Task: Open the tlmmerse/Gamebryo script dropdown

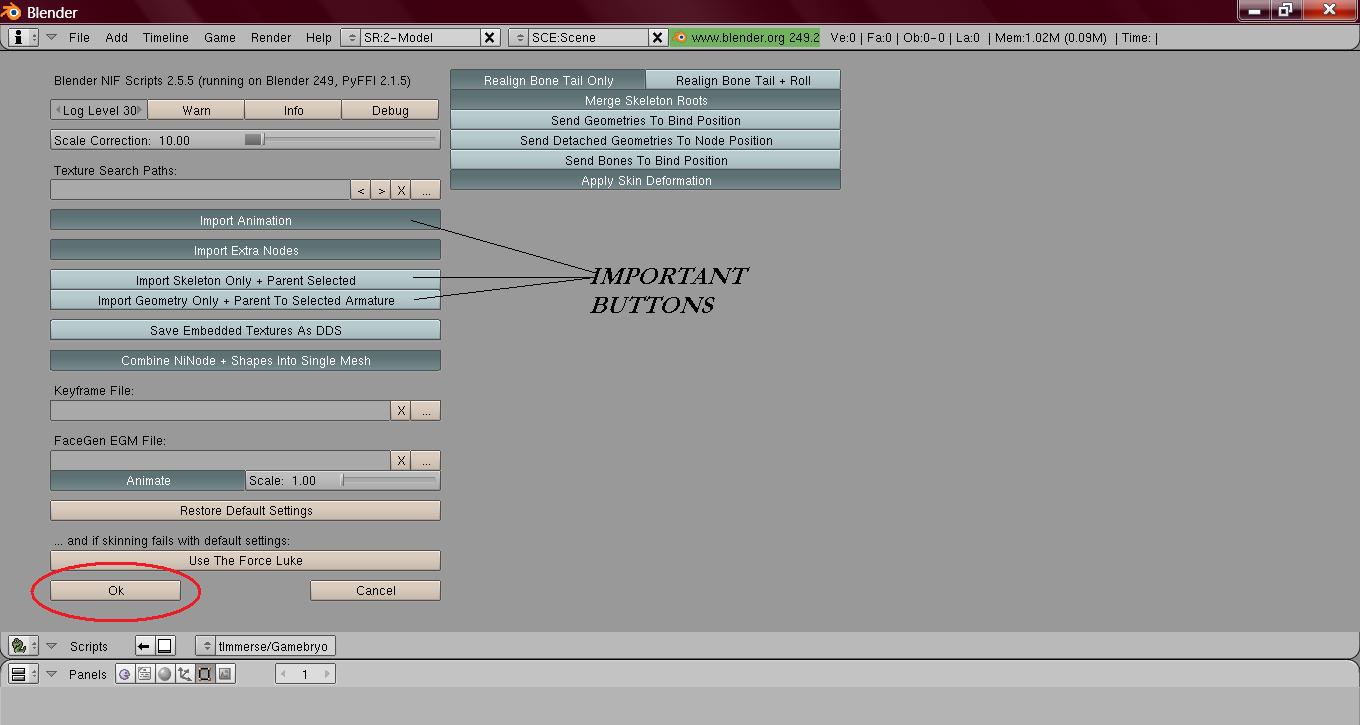Action: [x=206, y=646]
